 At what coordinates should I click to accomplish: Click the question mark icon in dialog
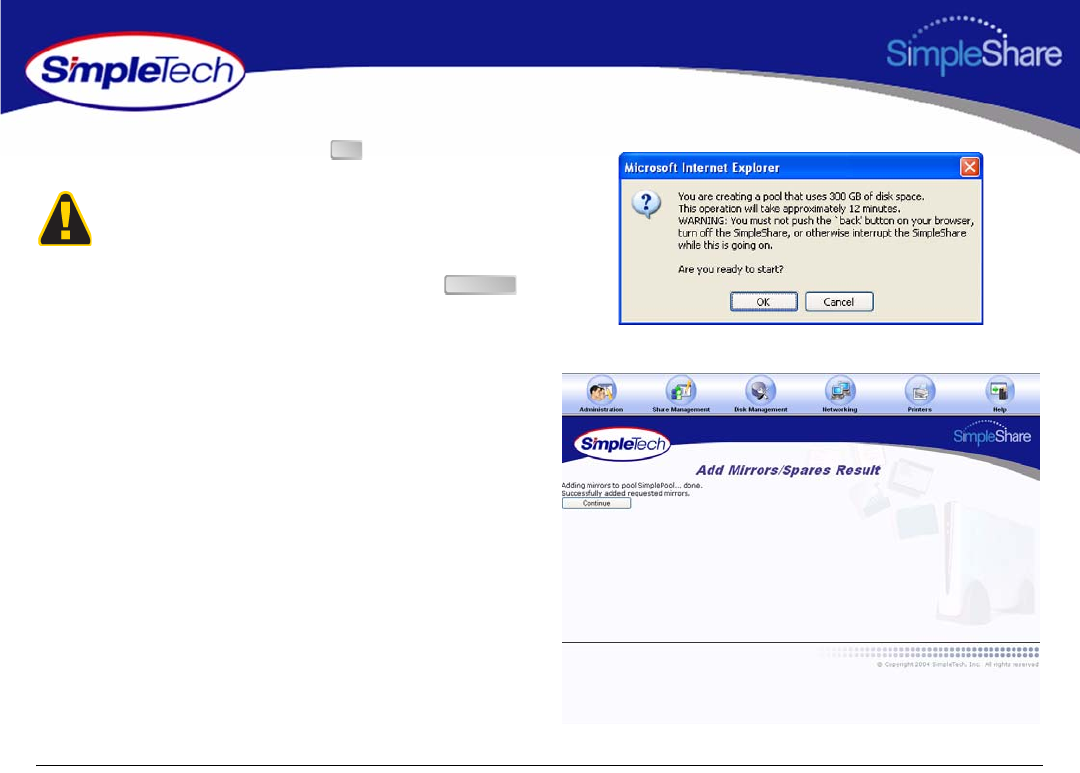point(647,205)
